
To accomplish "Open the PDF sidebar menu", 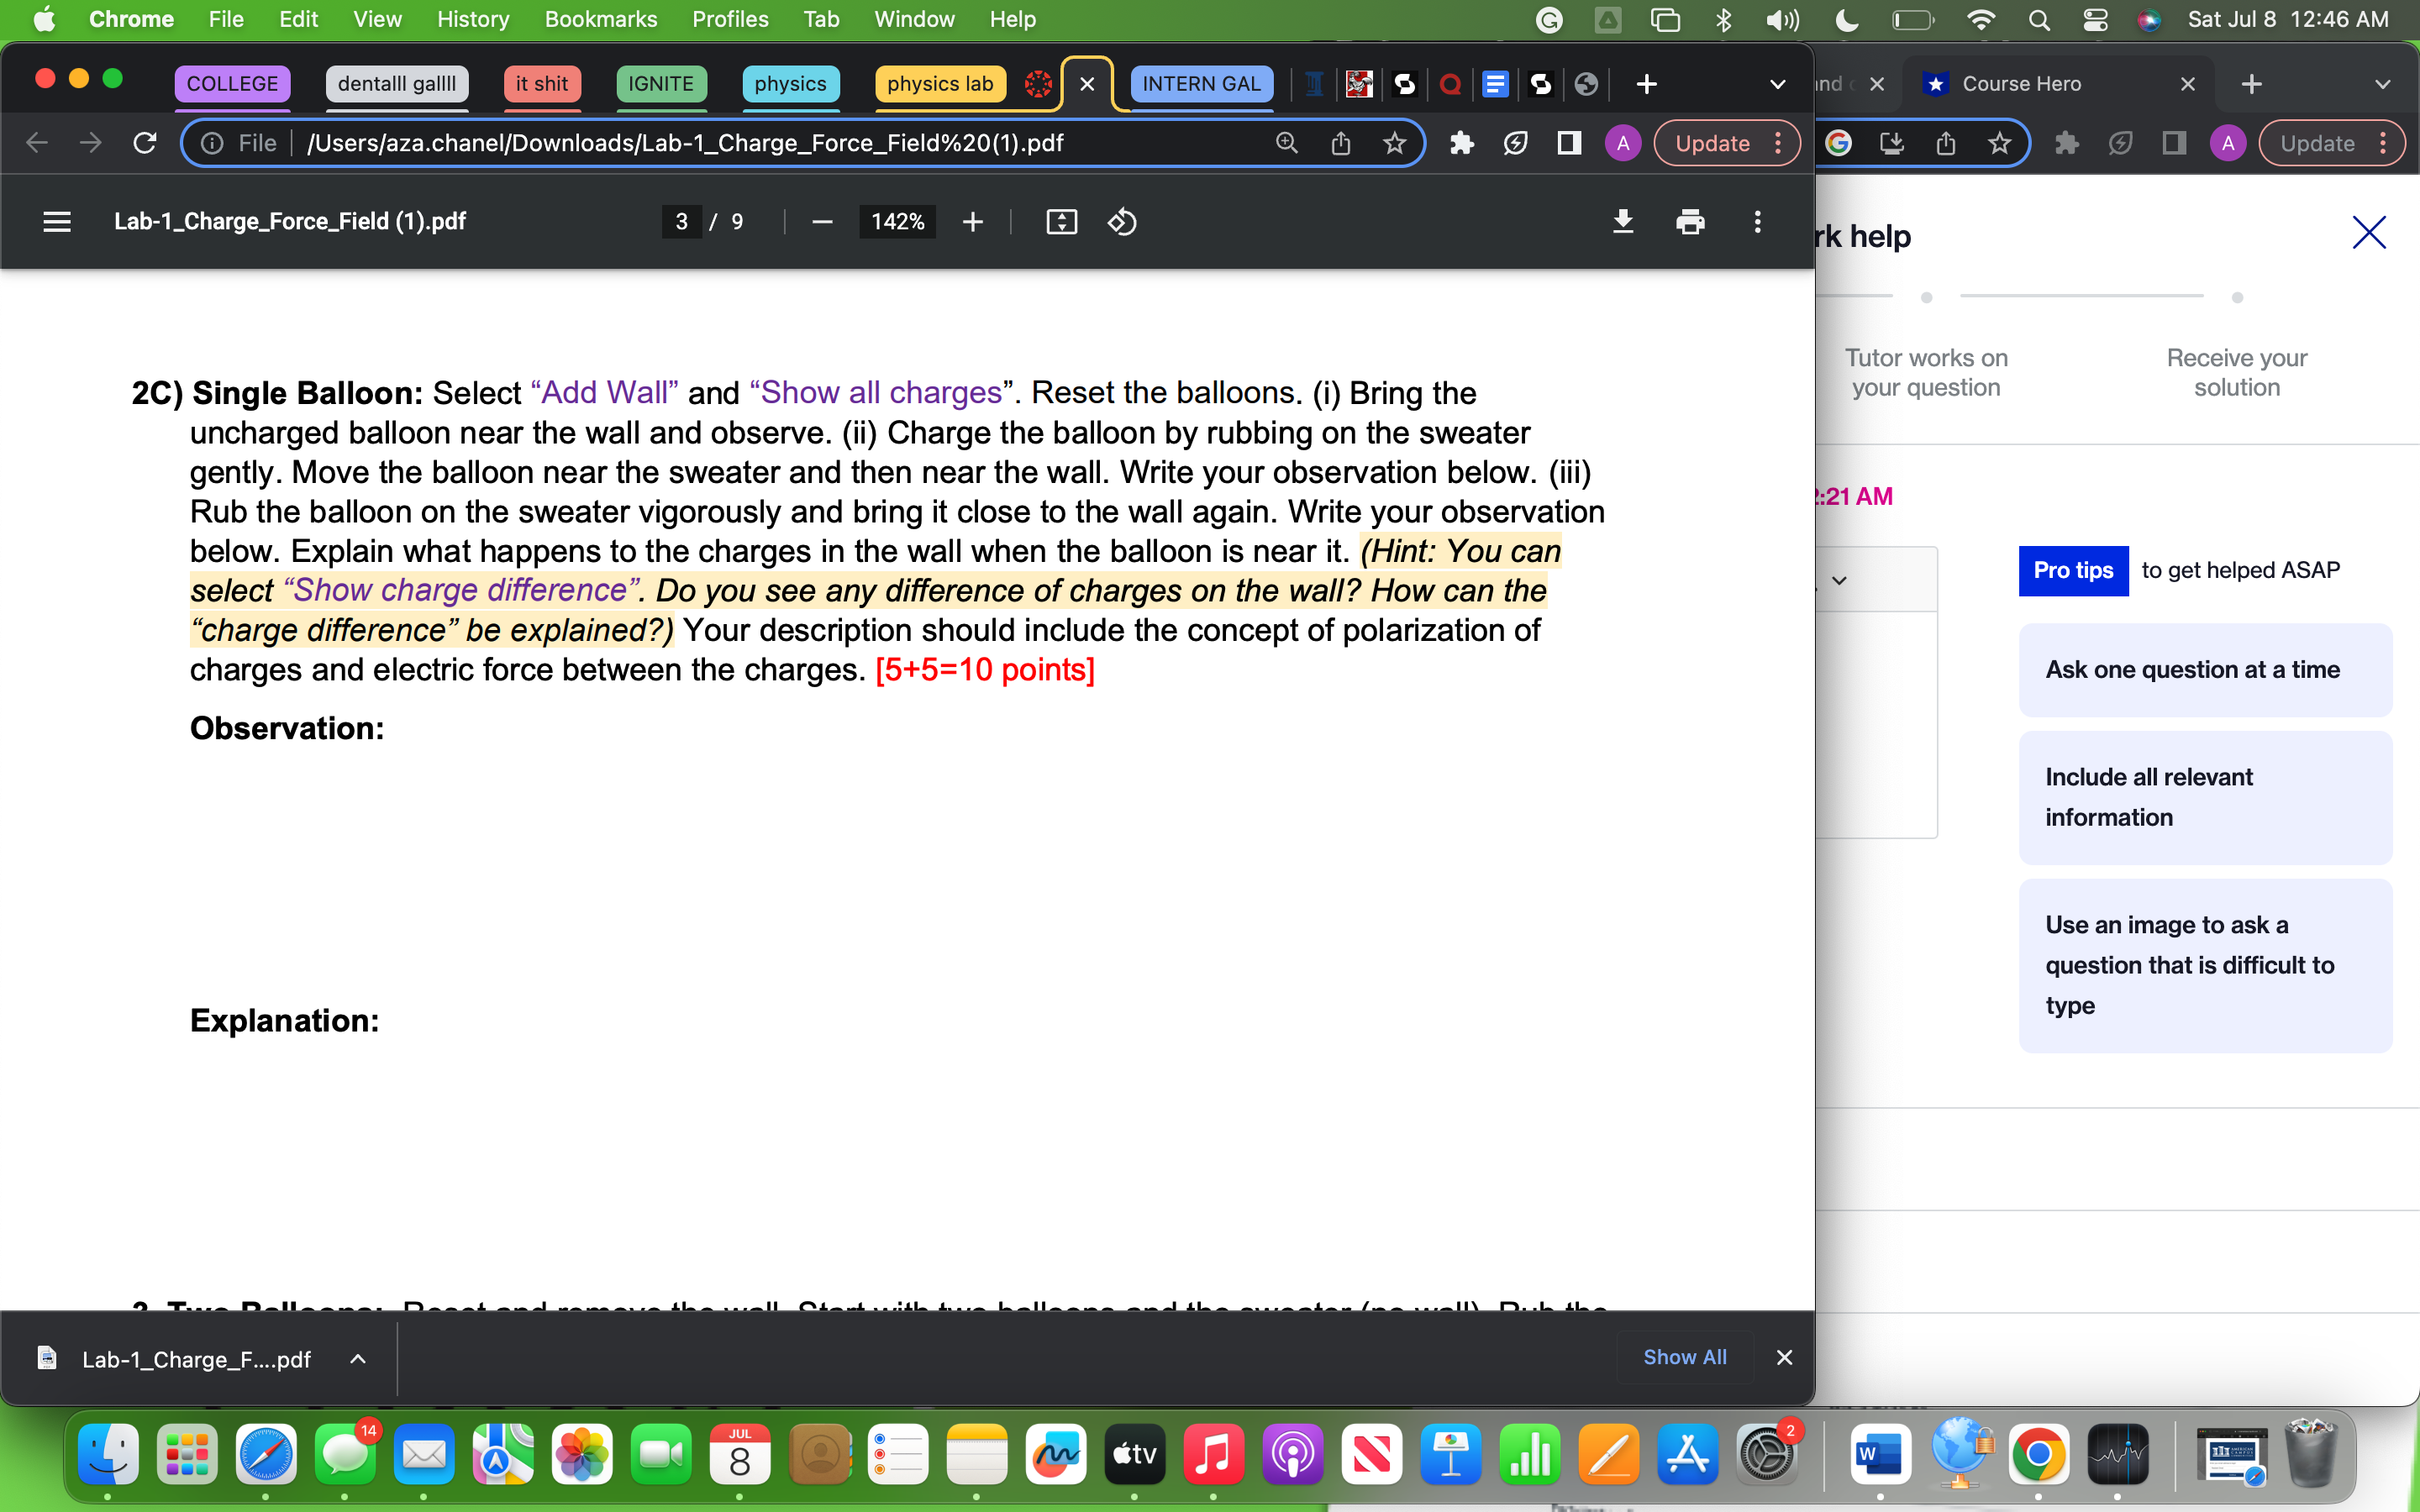I will (x=57, y=221).
